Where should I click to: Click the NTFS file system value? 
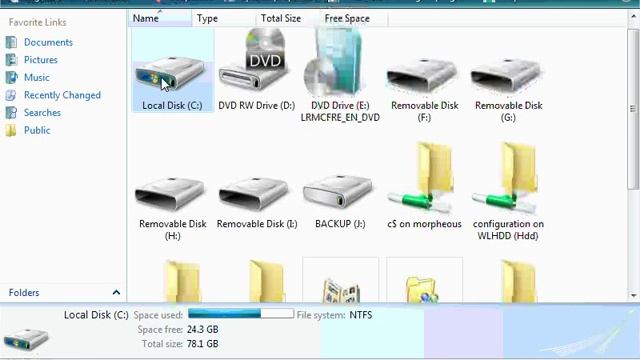click(361, 315)
